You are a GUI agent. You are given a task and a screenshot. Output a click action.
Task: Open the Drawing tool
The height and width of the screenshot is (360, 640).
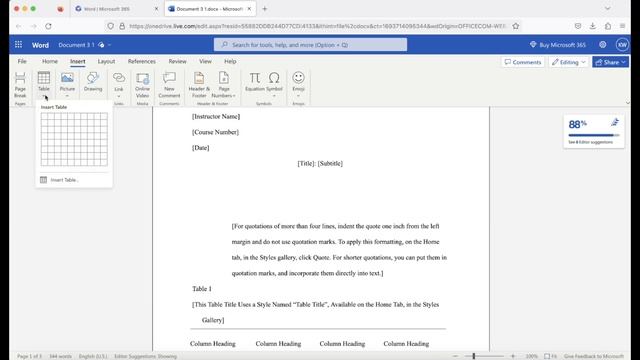coord(93,82)
